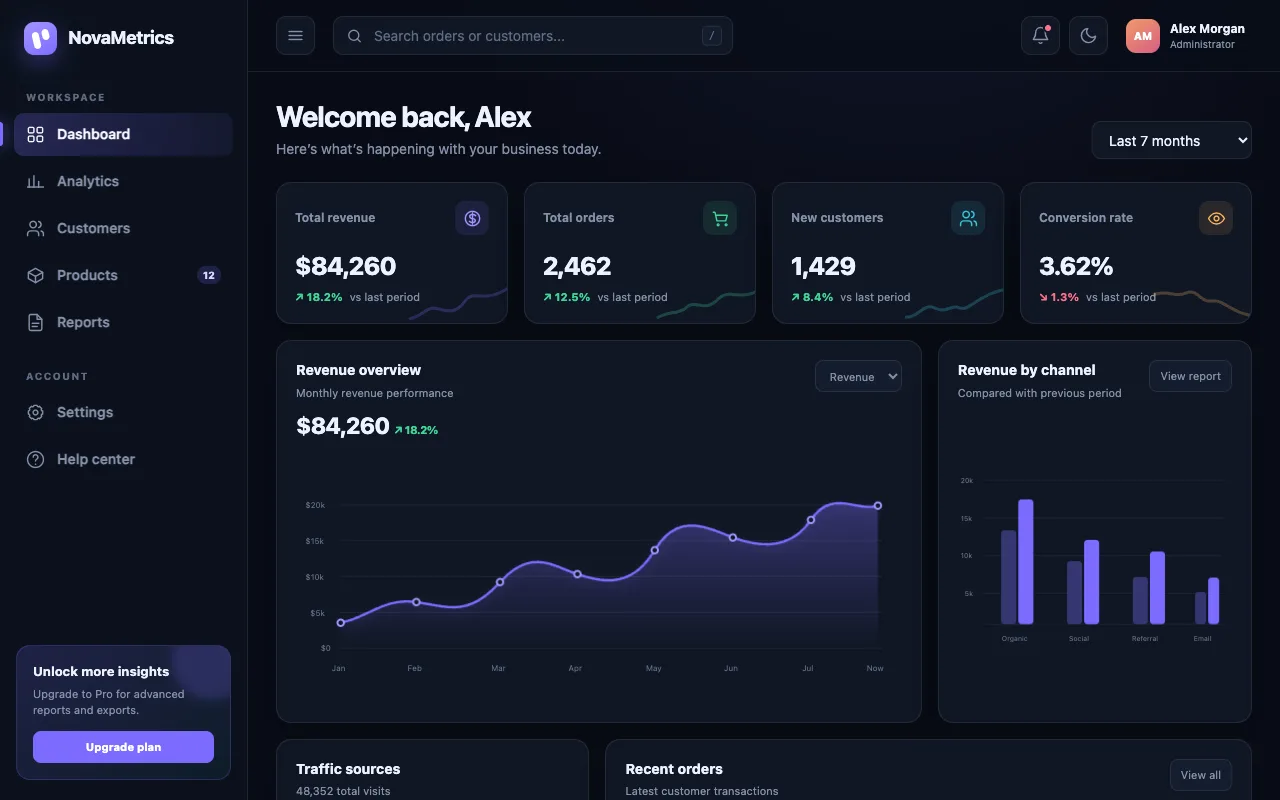Click the Settings gear icon

click(x=35, y=412)
